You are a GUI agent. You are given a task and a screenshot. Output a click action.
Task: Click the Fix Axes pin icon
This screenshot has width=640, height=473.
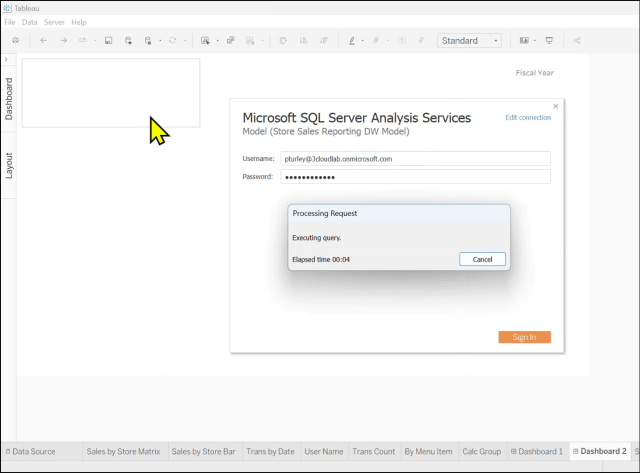tap(421, 40)
